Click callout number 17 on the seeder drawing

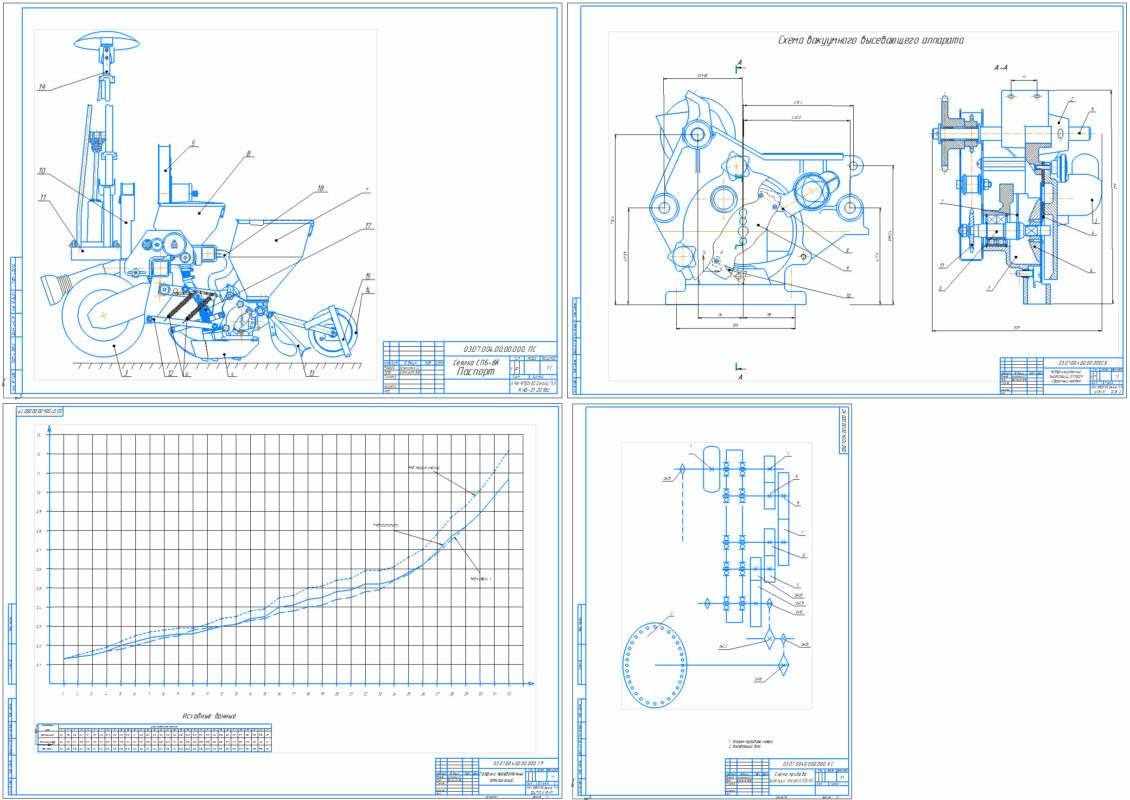tap(368, 226)
